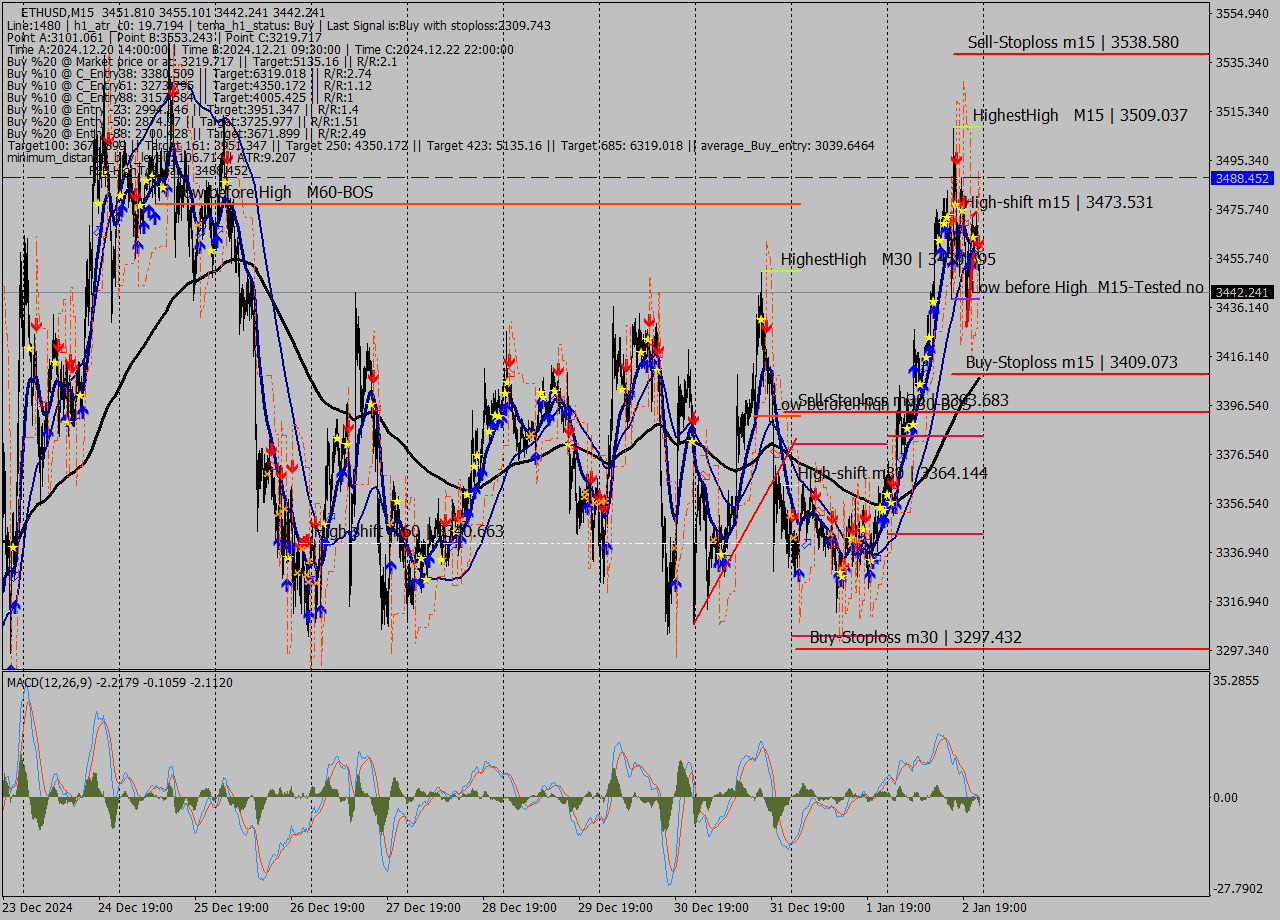Select the HighestHigh M15 3509.037 label
1280x920 pixels.
[x=1080, y=116]
